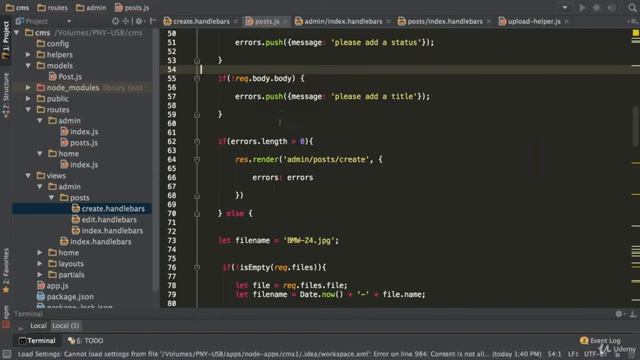Toggle fold marker at line 62
Image resolution: width=640 pixels, height=360 pixels.
pos(197,142)
